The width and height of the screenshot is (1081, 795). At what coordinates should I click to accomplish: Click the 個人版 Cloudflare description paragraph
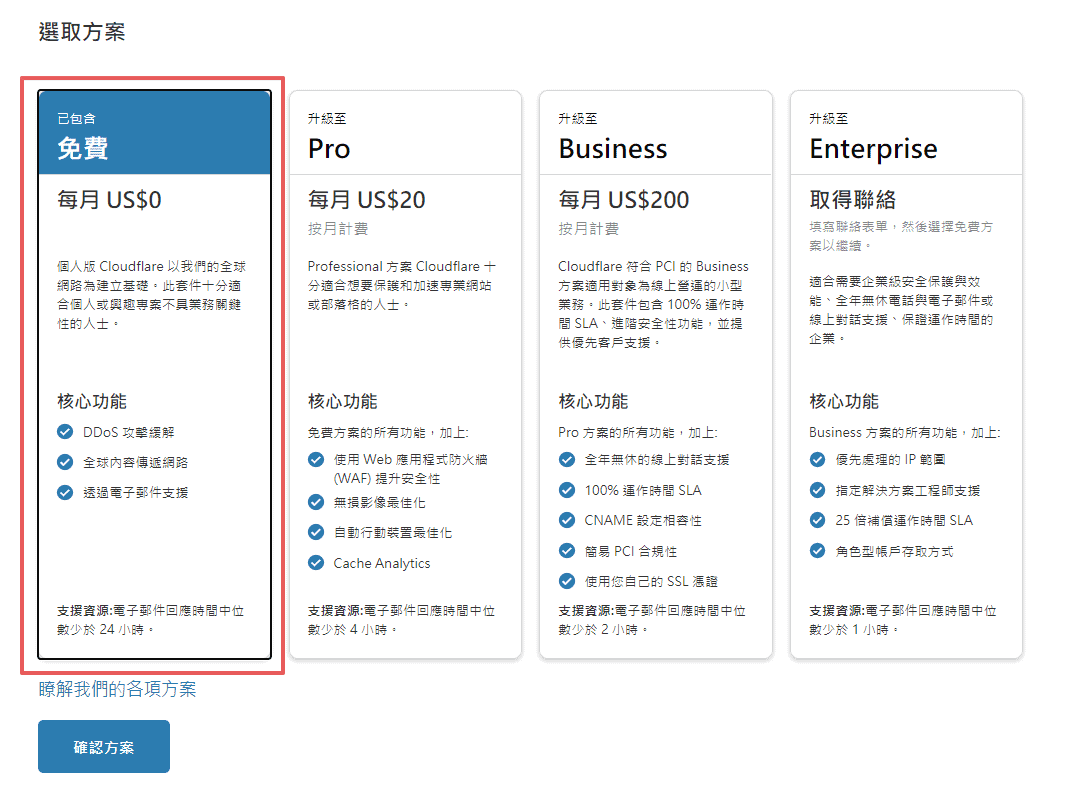click(x=151, y=294)
